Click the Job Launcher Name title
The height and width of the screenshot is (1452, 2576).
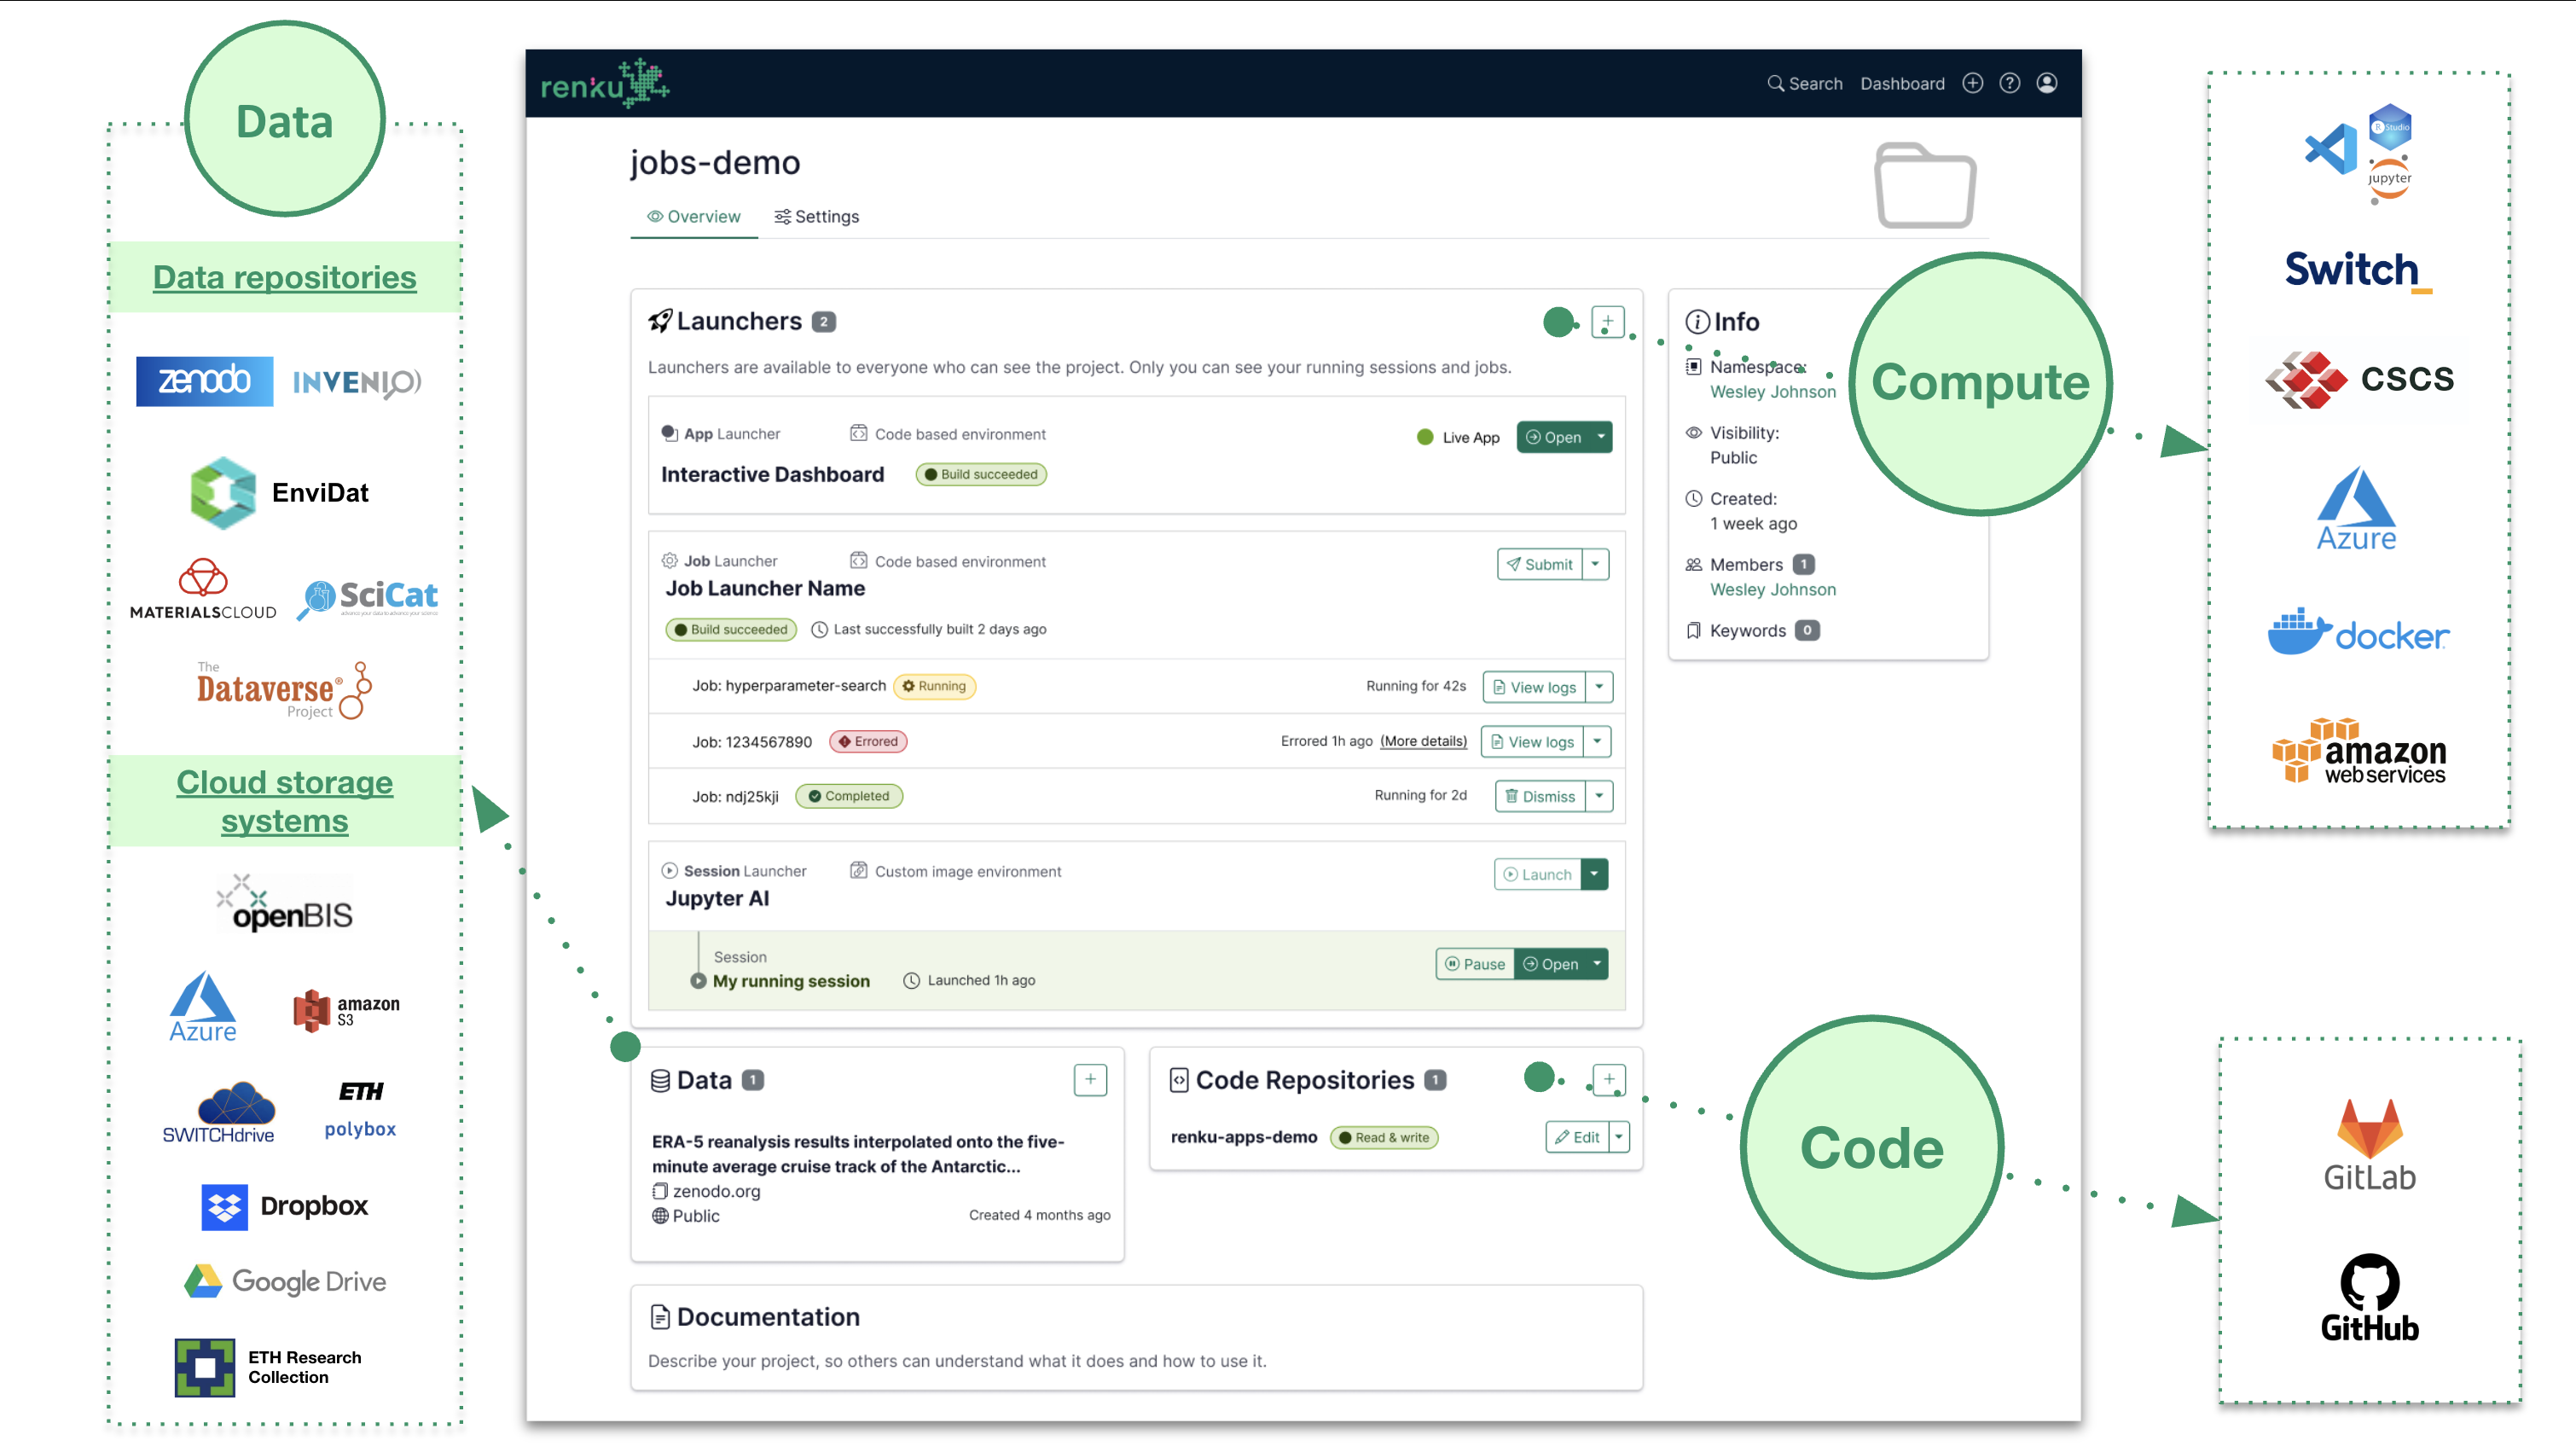765,588
